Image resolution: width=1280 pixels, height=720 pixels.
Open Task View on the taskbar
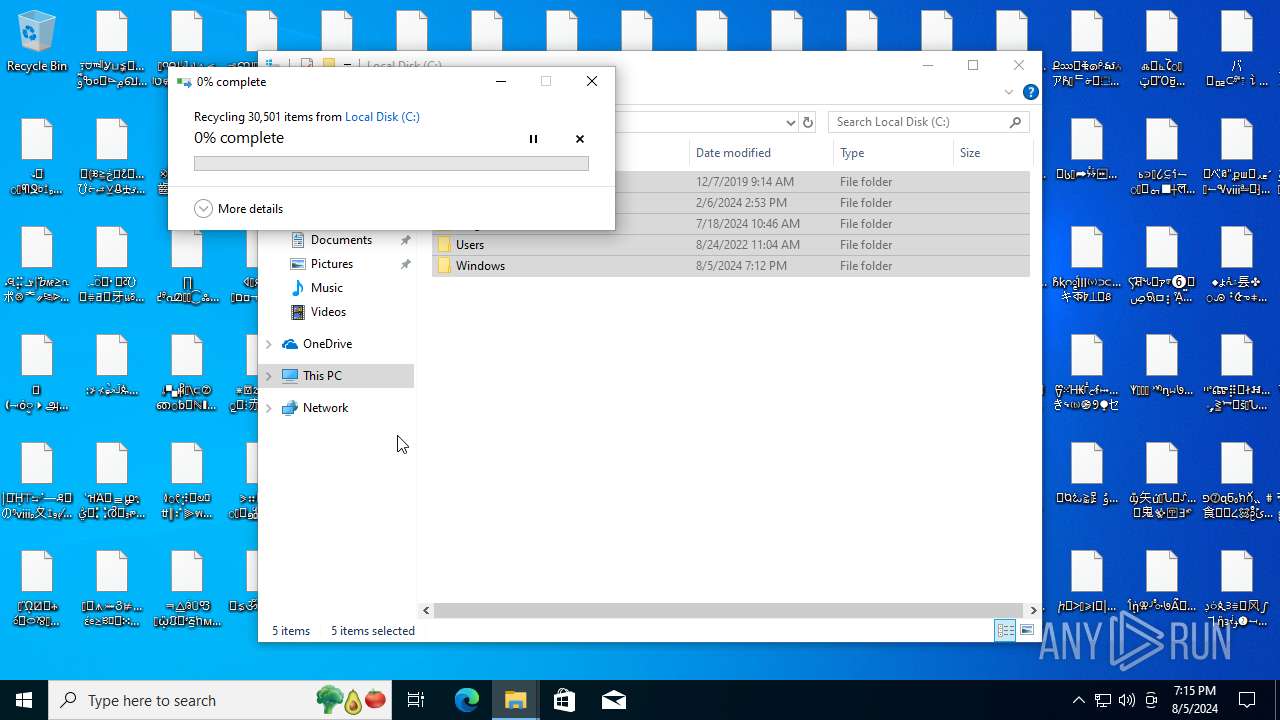[x=416, y=700]
